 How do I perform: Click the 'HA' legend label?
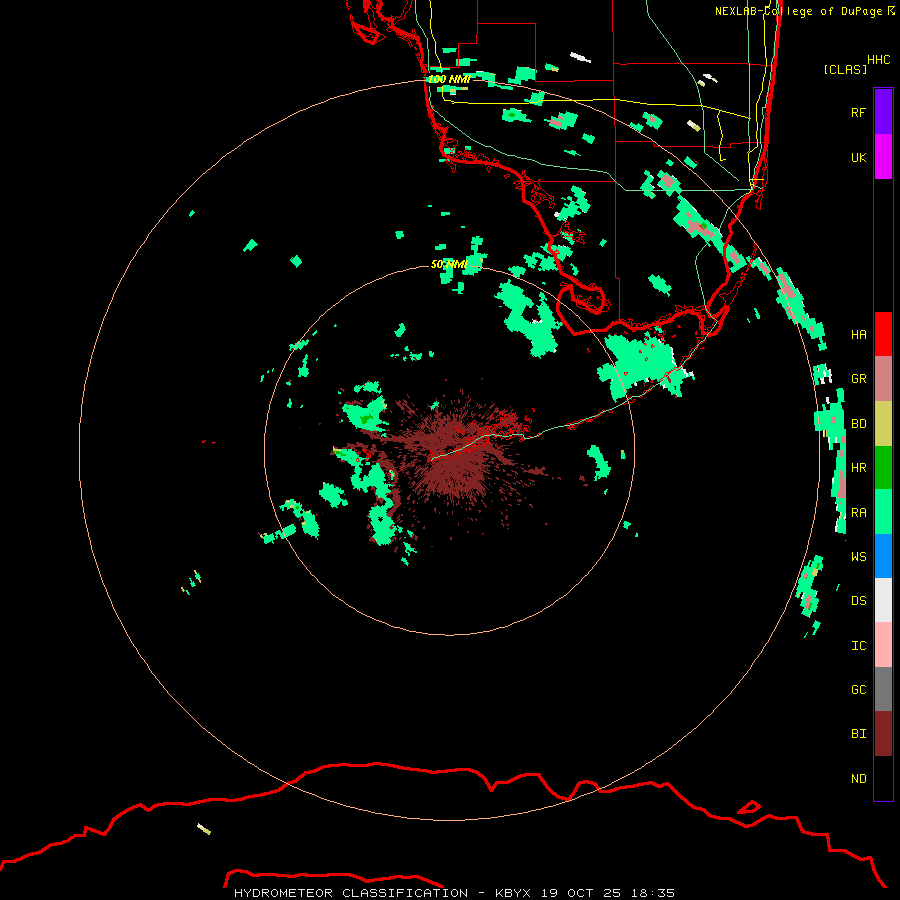point(859,335)
